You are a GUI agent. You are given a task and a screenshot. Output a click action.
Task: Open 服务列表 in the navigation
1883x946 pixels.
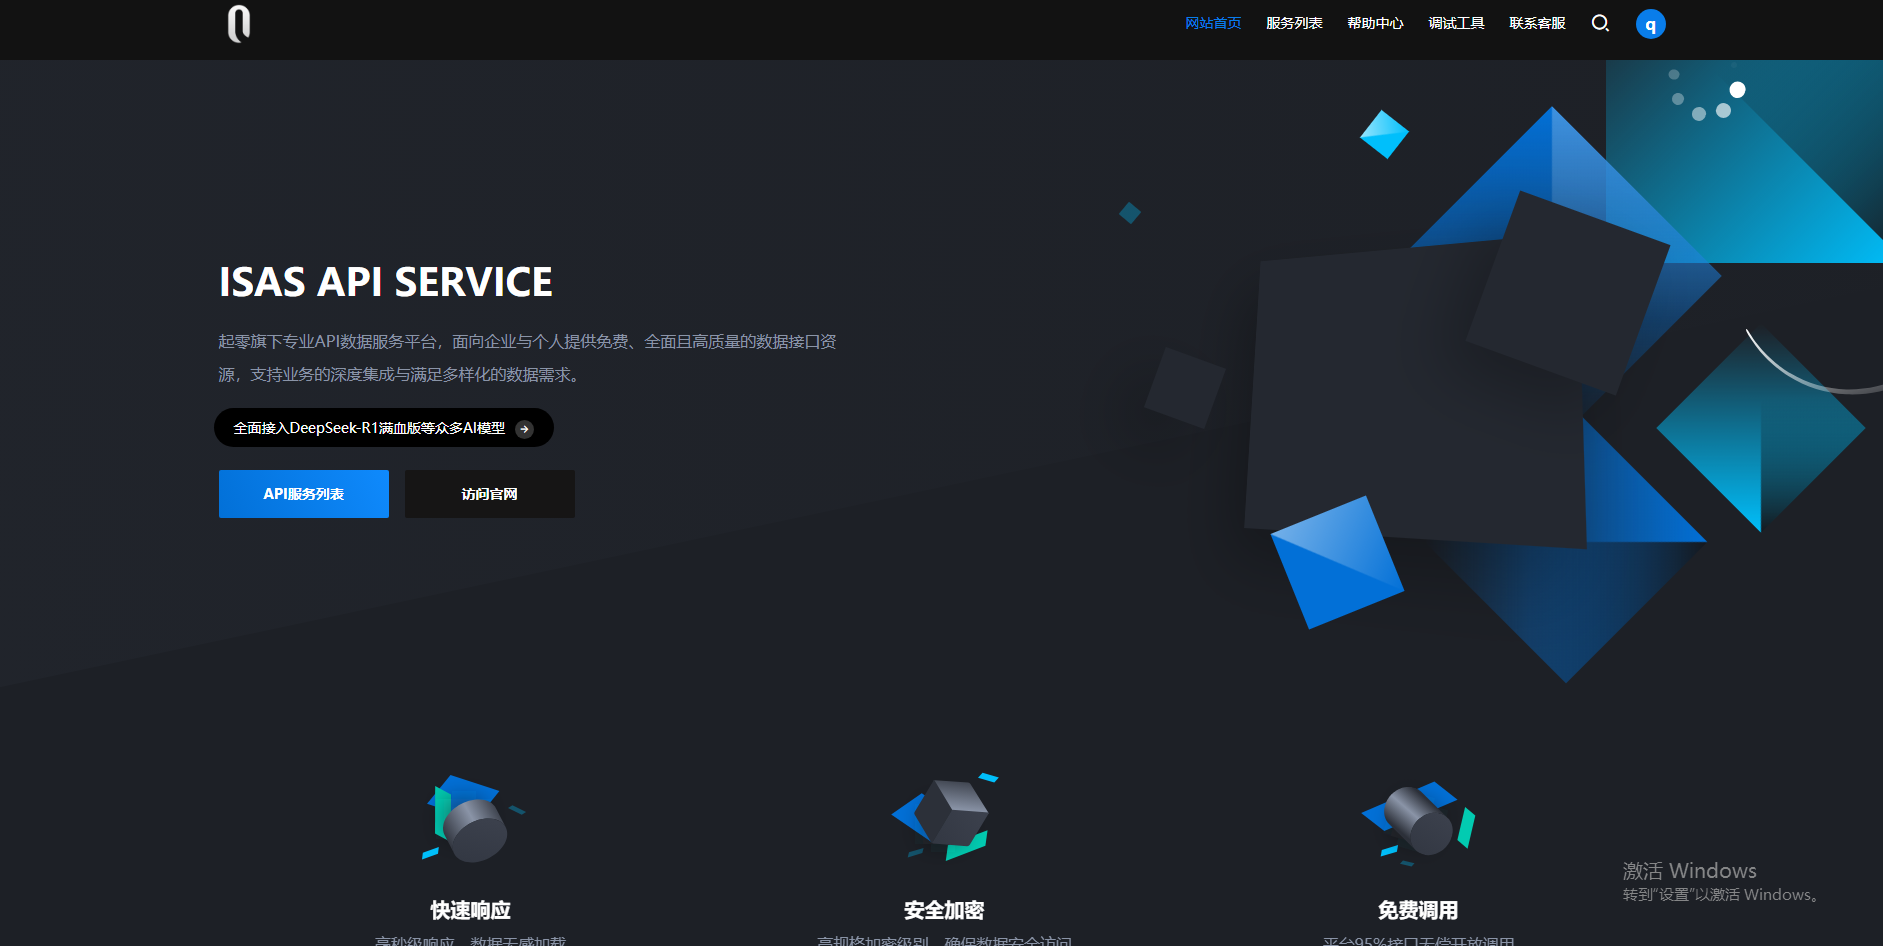point(1294,23)
